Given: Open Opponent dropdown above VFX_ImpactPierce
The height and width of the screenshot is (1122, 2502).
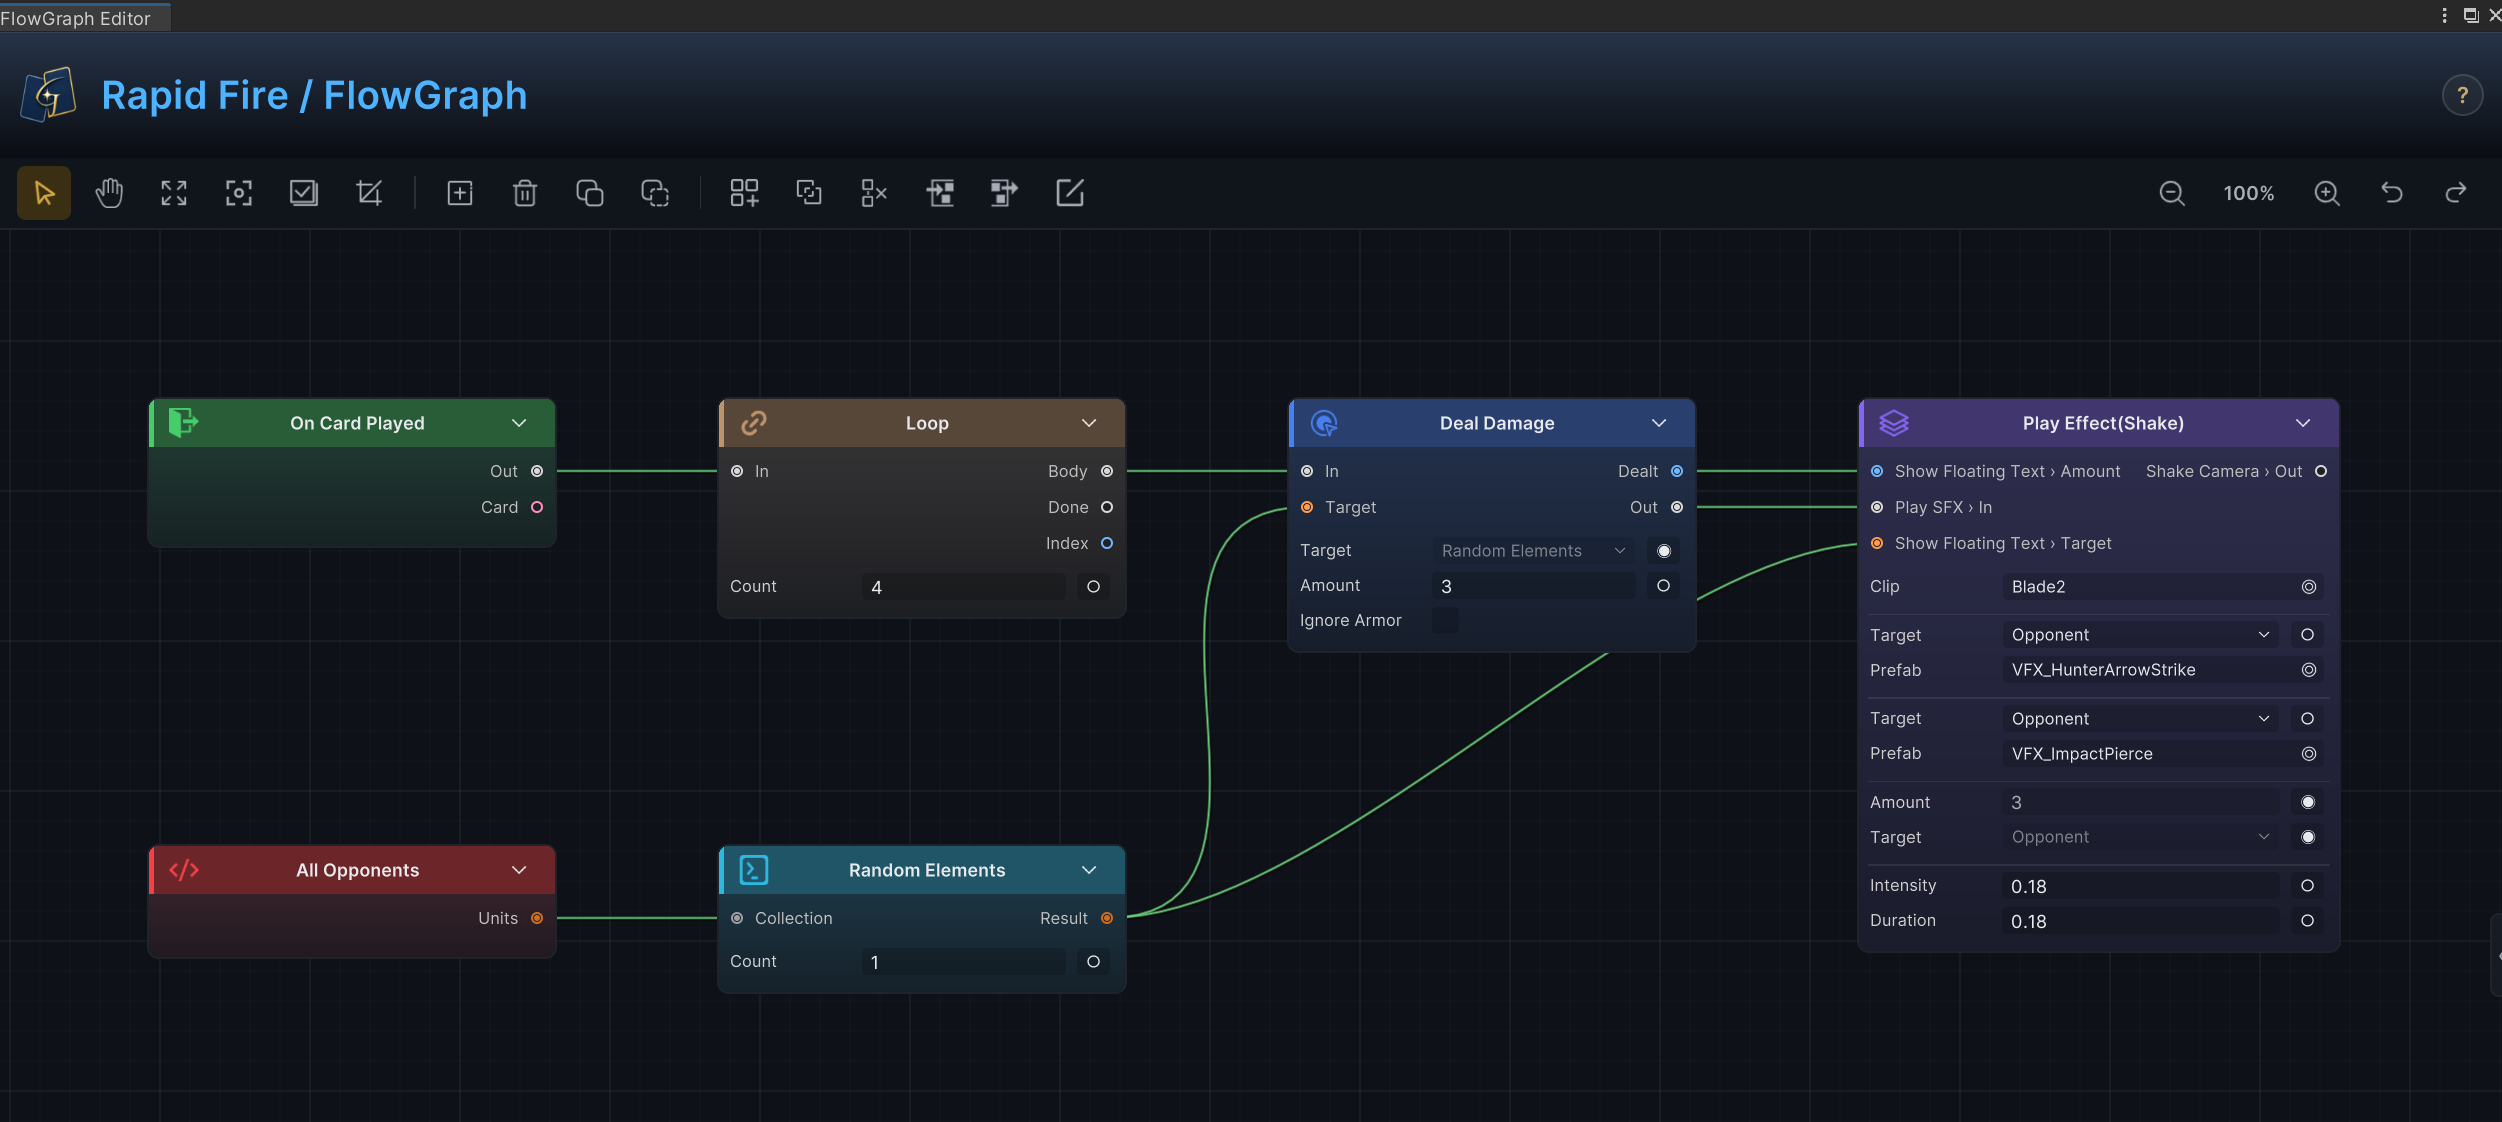Looking at the screenshot, I should [2141, 719].
